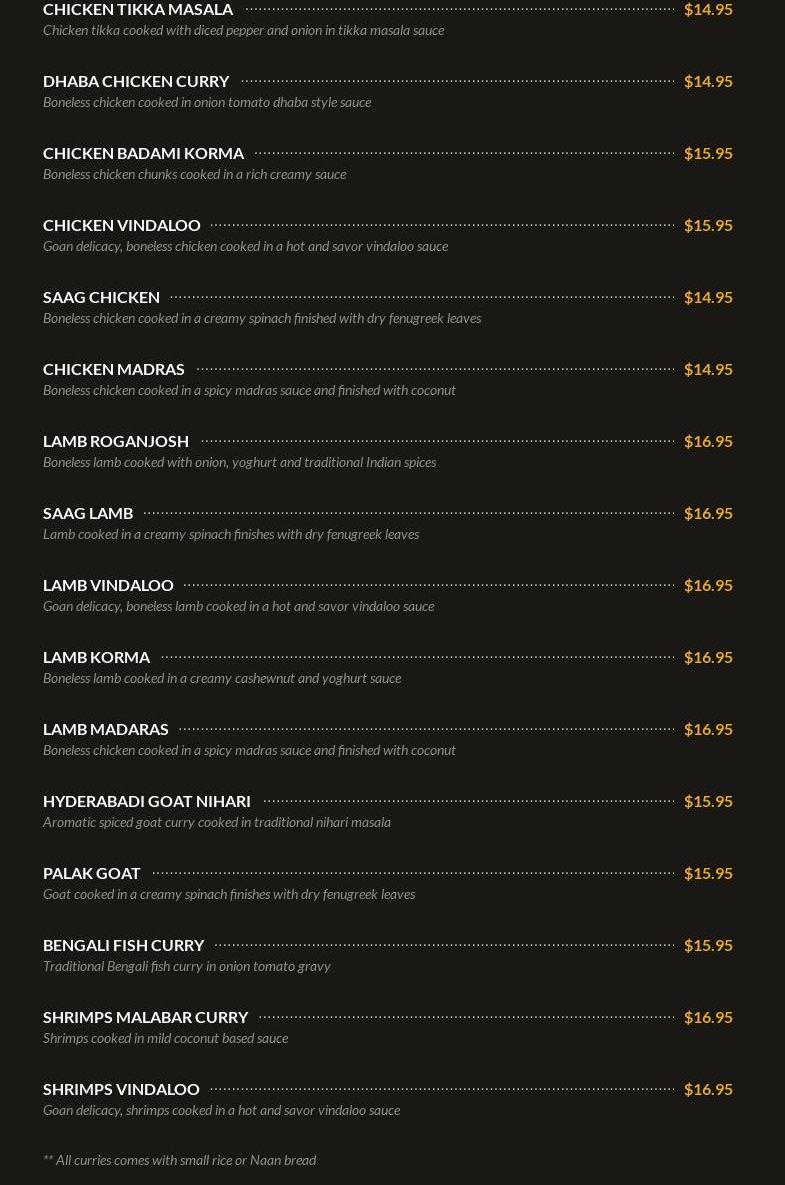This screenshot has height=1185, width=785.
Task: Select the Saag Lamb title
Action: (88, 513)
